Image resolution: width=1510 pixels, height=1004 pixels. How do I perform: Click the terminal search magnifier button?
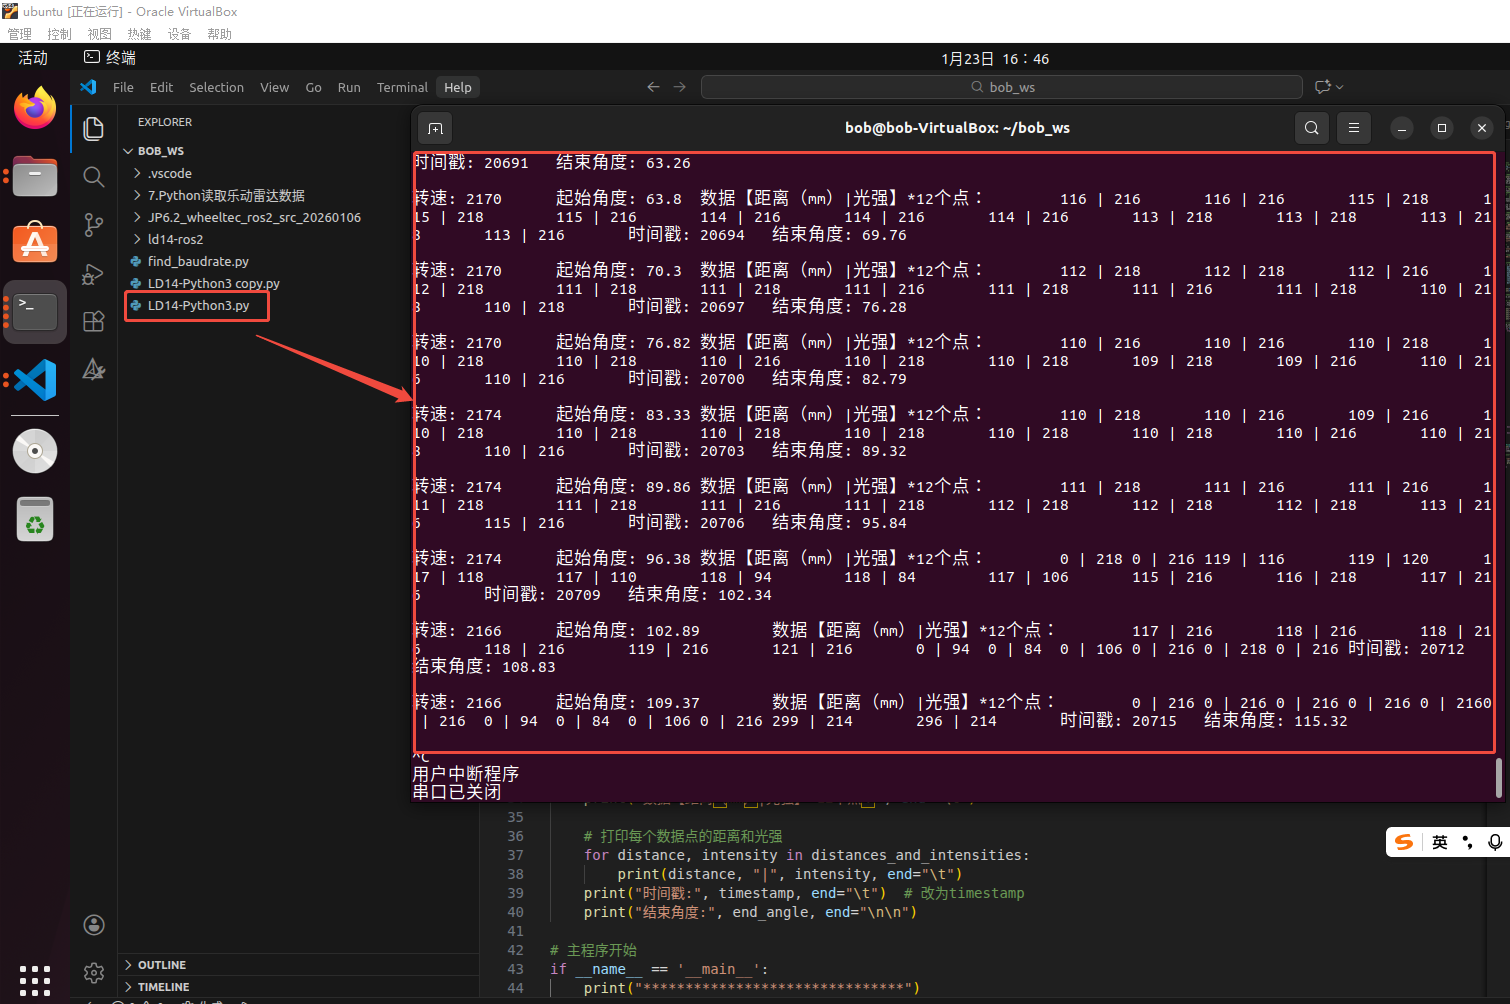[1311, 128]
